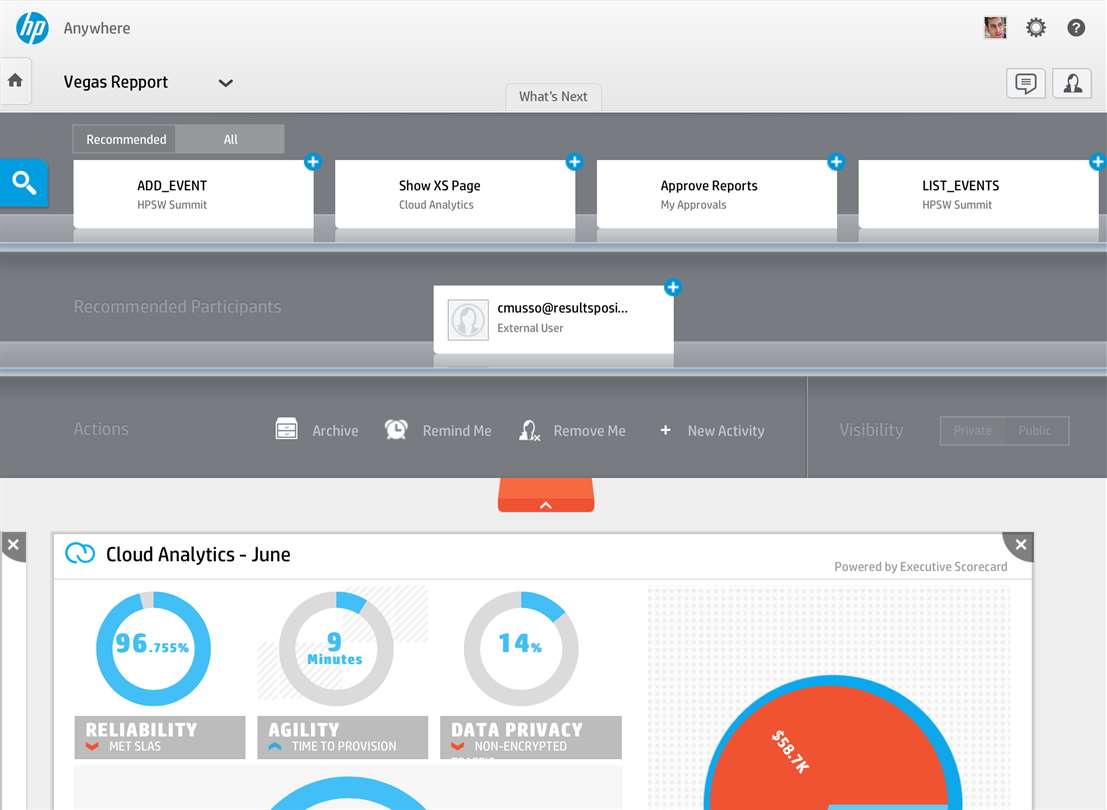This screenshot has height=810, width=1107.
Task: Click the DATA PRIVACY Non-Encrypted label
Action: (x=531, y=737)
